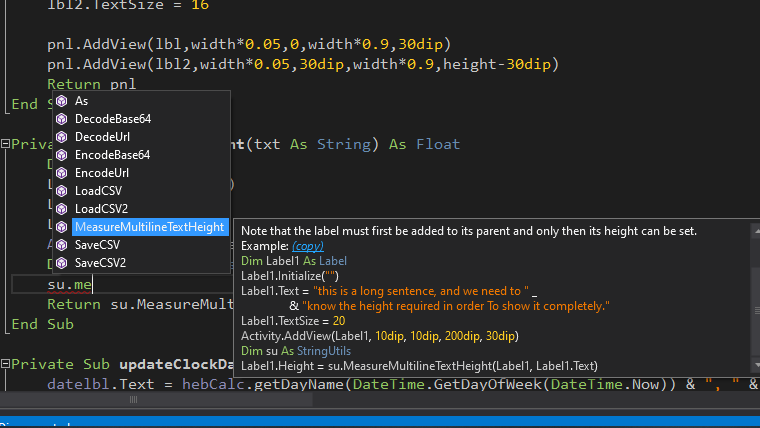Click the icon beside DecodeBase64 suggestion
This screenshot has width=760, height=428.
(x=62, y=119)
